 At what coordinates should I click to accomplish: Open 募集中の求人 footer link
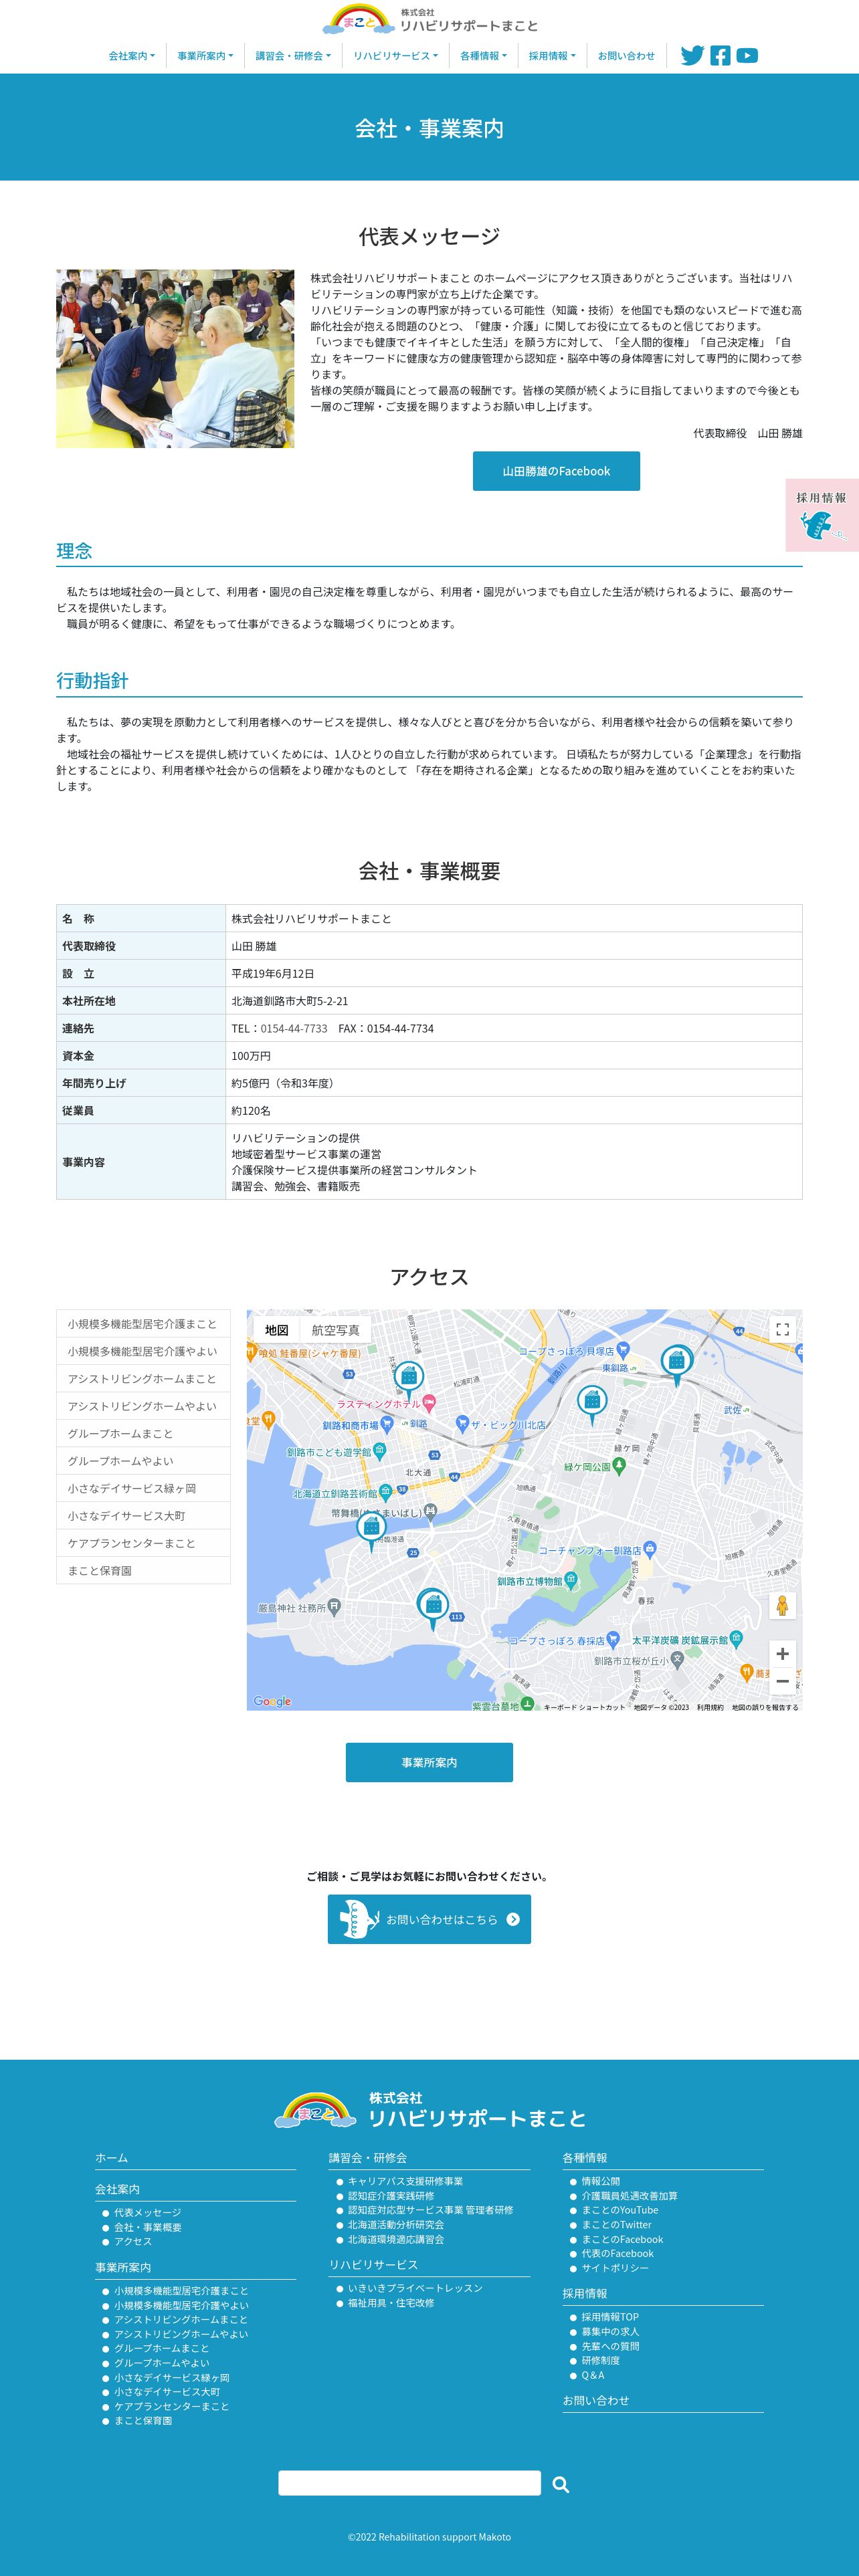point(610,2332)
